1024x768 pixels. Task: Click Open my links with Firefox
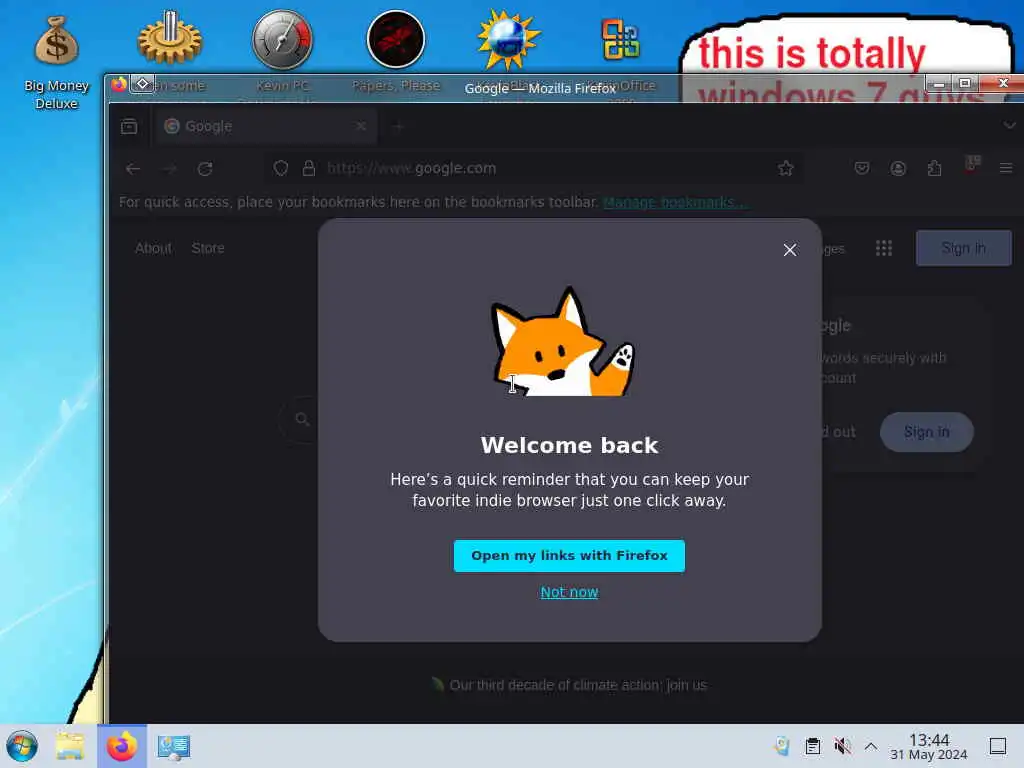(x=569, y=556)
